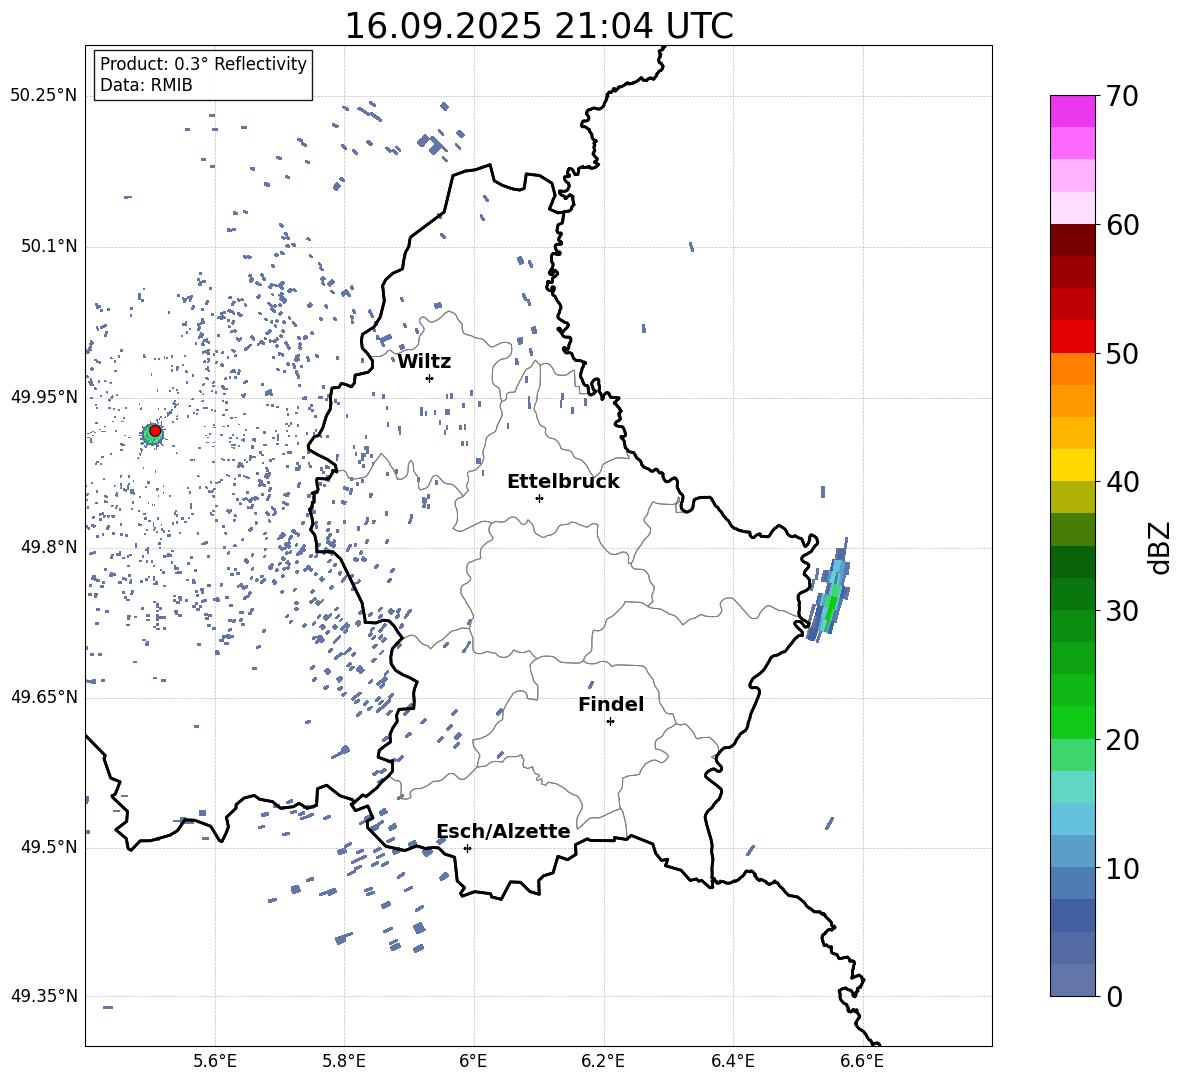Click the red radar site marker
1184x1081 pixels.
pos(155,431)
